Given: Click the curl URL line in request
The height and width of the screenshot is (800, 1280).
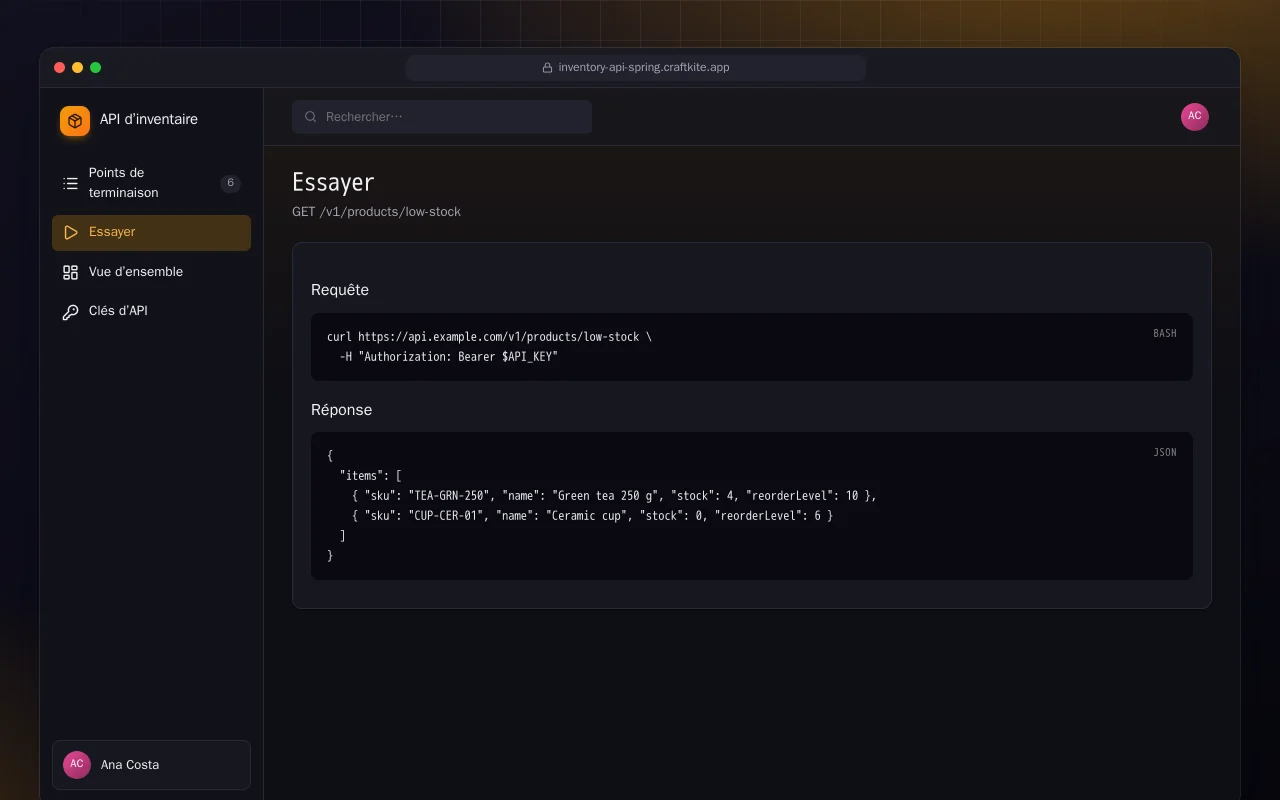Looking at the screenshot, I should [489, 337].
